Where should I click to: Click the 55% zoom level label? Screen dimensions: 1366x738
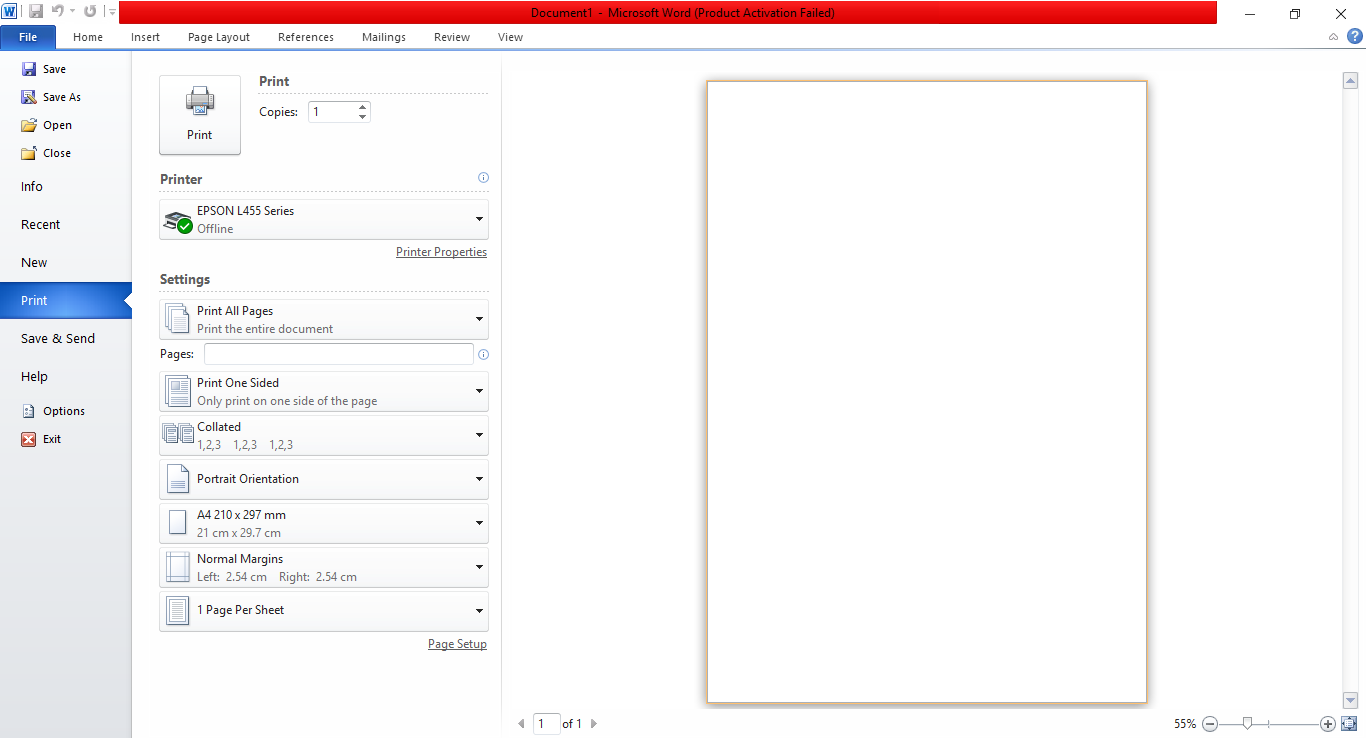tap(1185, 723)
